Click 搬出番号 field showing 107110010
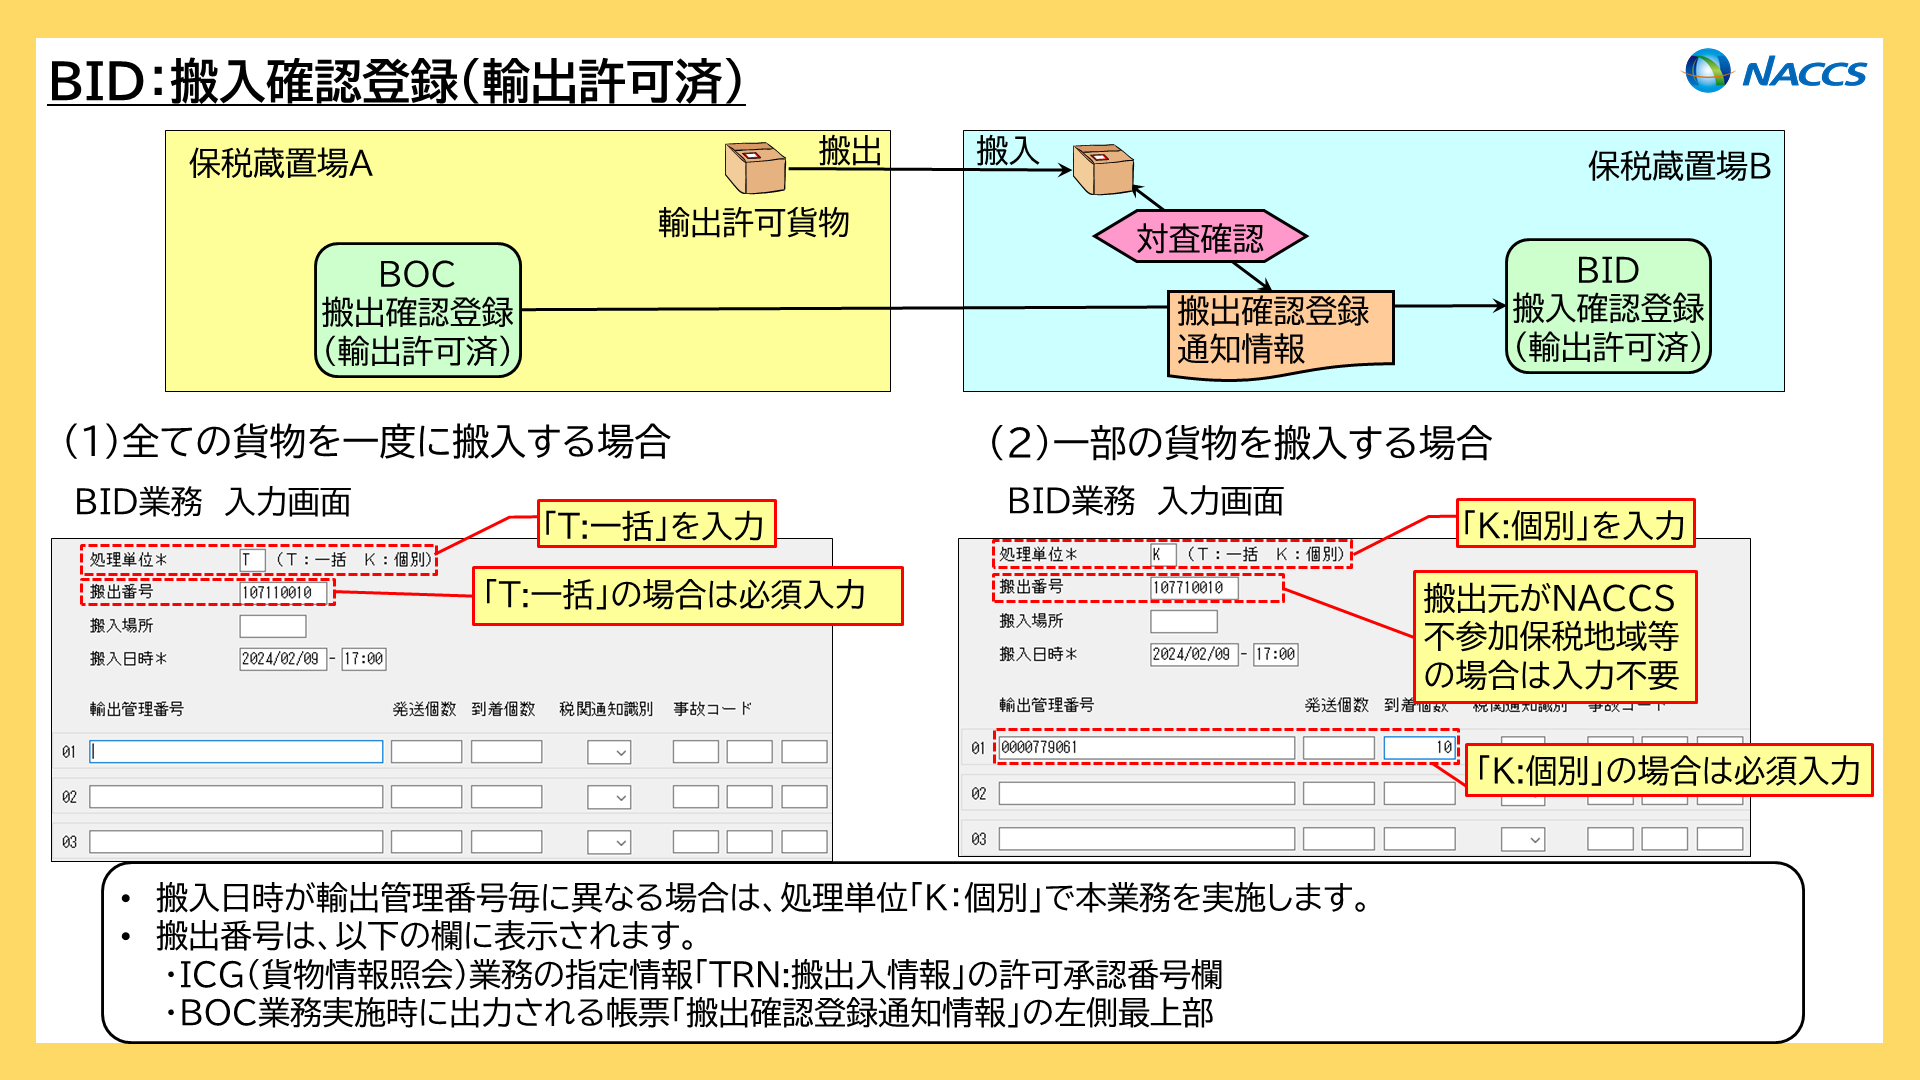This screenshot has width=1920, height=1080. pyautogui.click(x=283, y=593)
